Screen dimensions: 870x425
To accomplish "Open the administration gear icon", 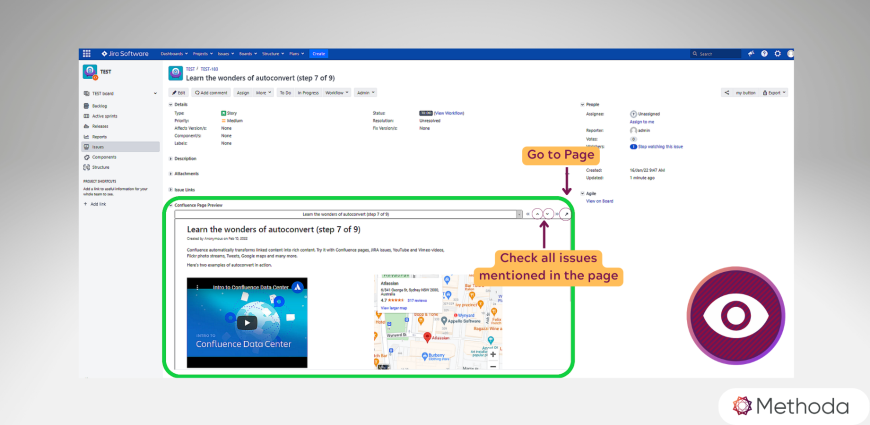I will click(777, 54).
